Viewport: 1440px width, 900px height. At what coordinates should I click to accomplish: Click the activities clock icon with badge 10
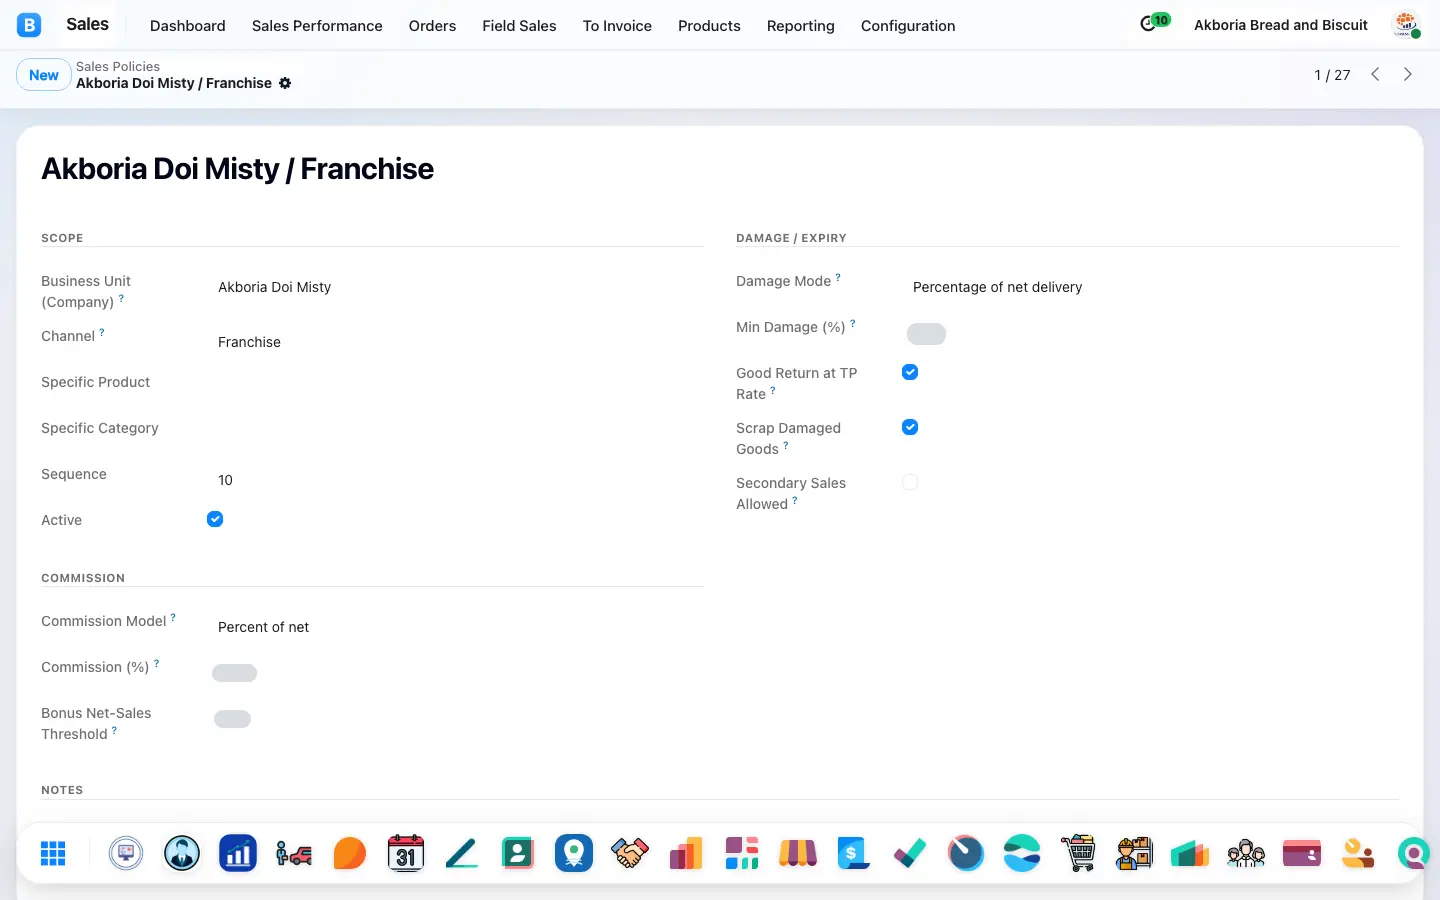1154,23
